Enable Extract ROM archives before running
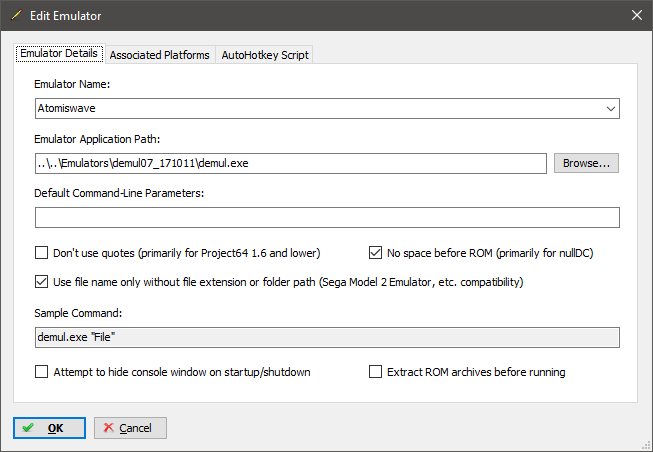The image size is (653, 452). [375, 372]
